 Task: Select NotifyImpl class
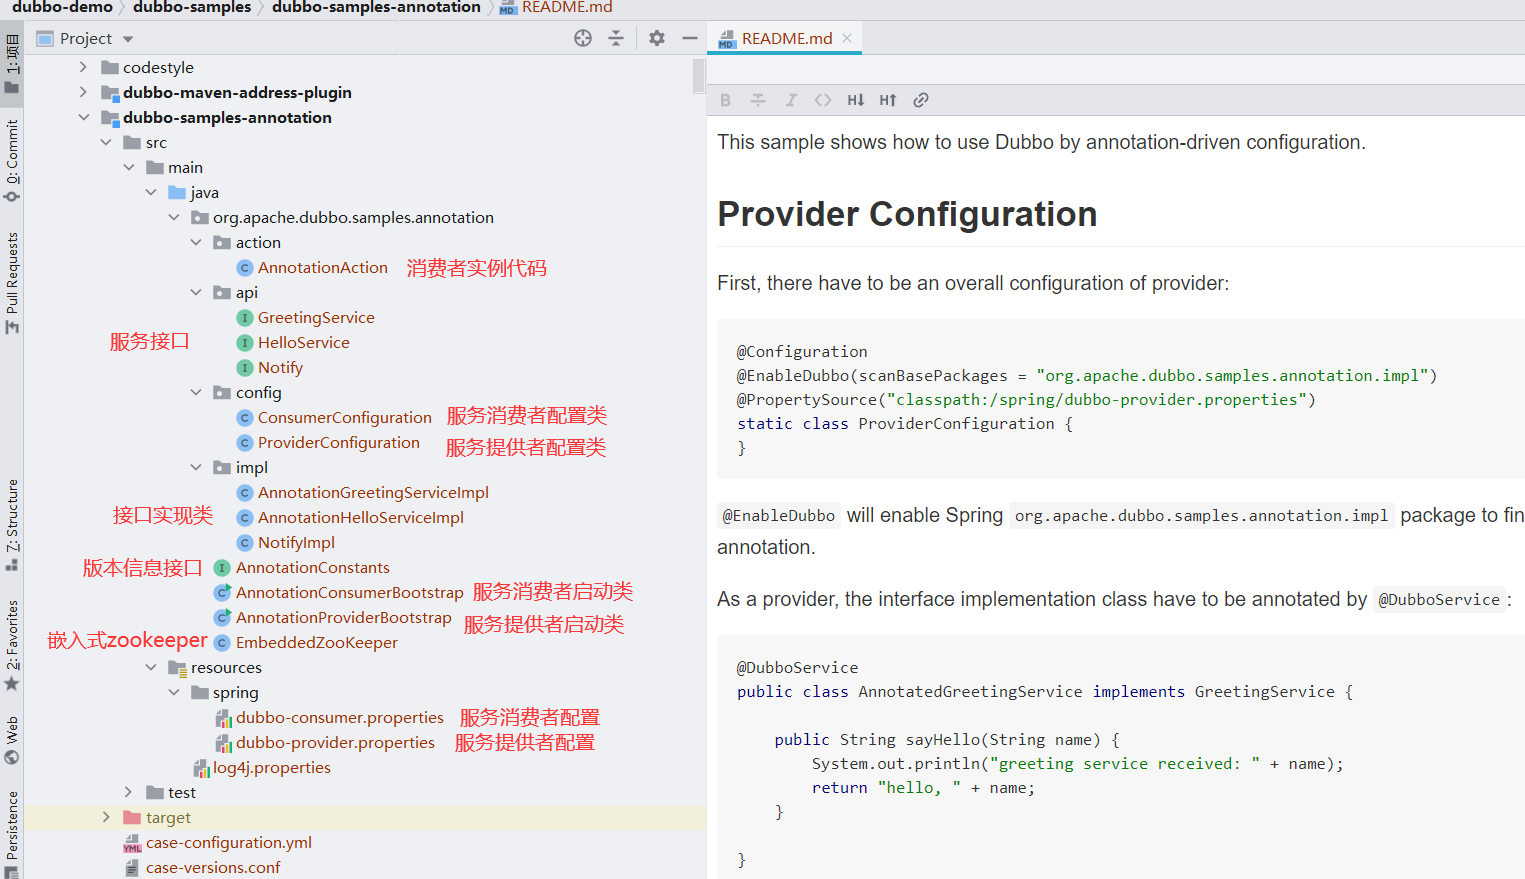click(296, 542)
